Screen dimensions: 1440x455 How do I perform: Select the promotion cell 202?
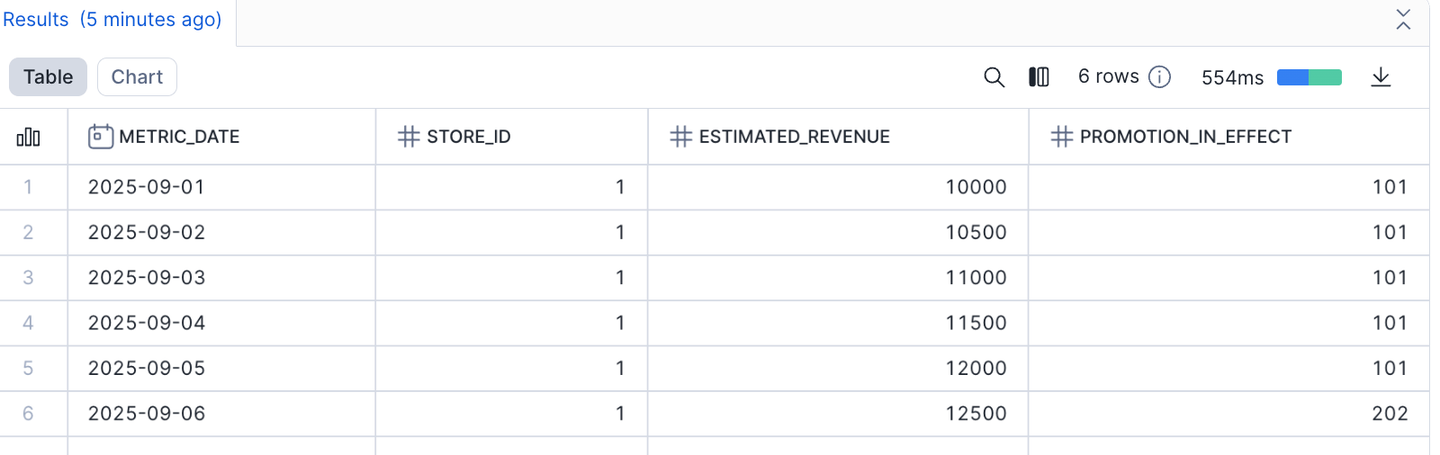1229,413
